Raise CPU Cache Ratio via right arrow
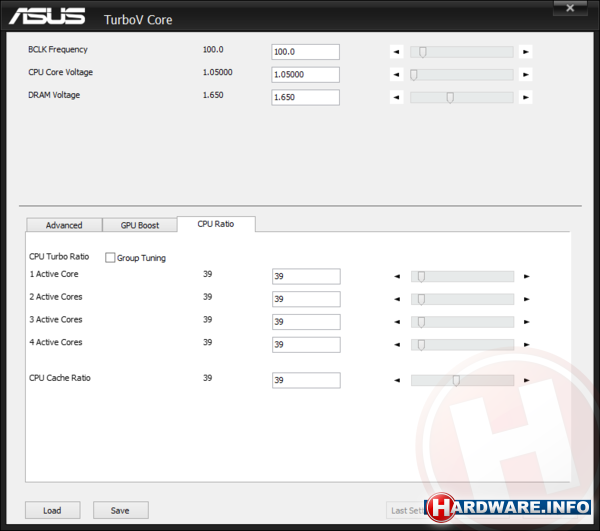600x531 pixels. (527, 380)
